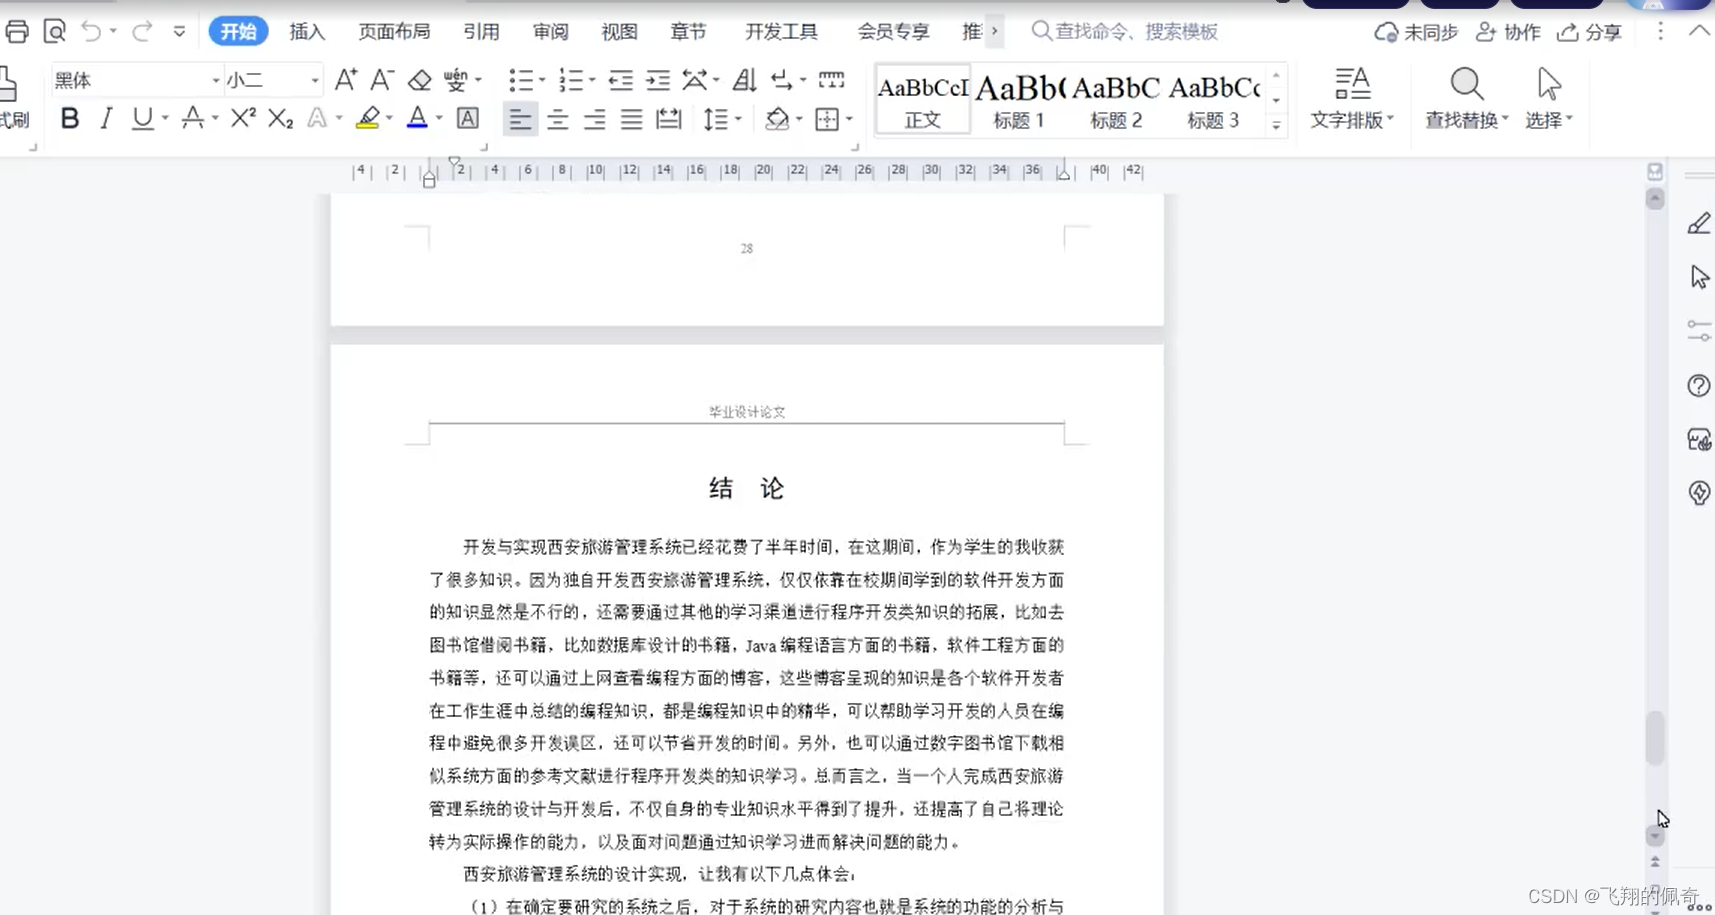Switch to the 插入 tab

tap(307, 32)
